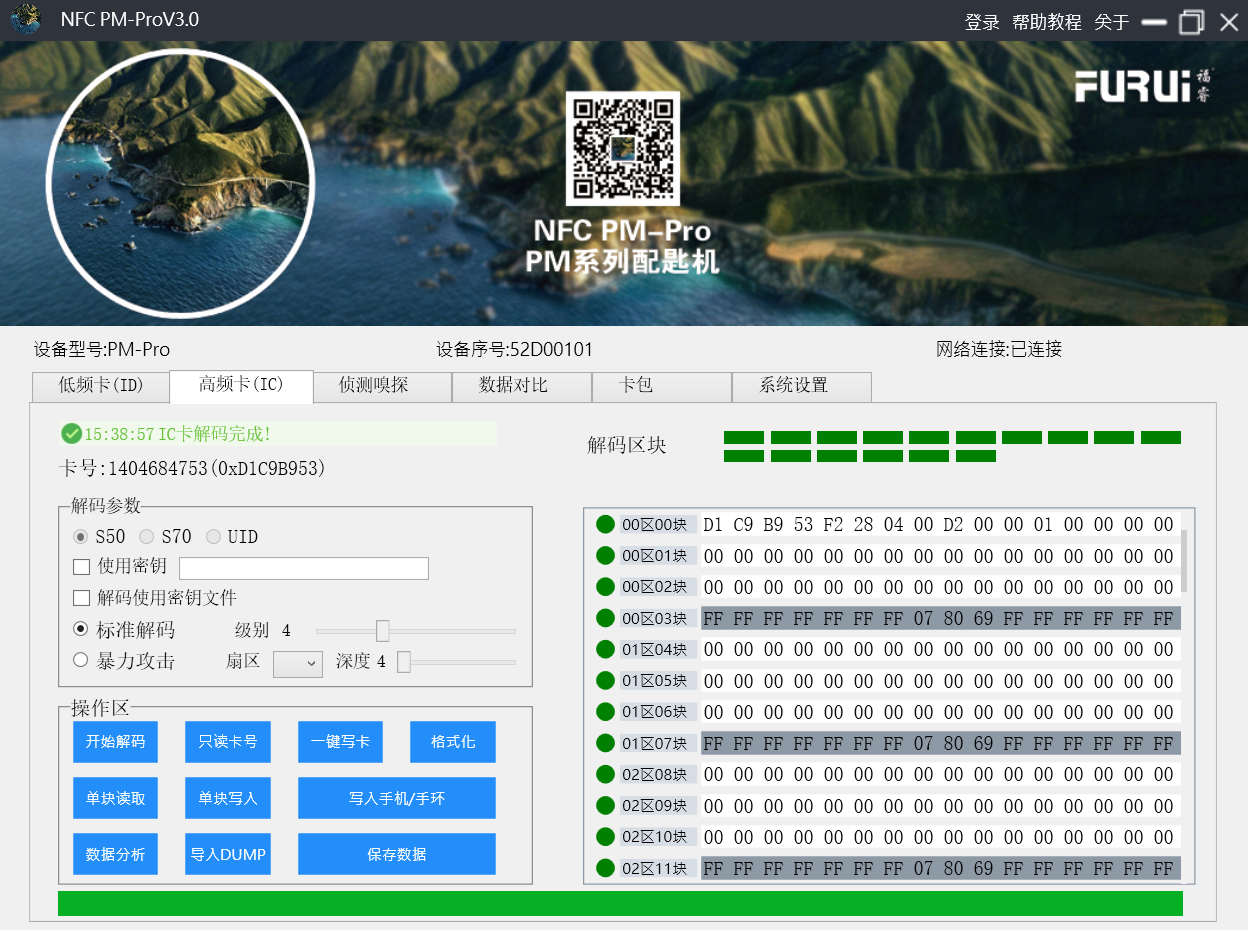Click the 单块写入 button
This screenshot has width=1248, height=930.
pyautogui.click(x=228, y=798)
